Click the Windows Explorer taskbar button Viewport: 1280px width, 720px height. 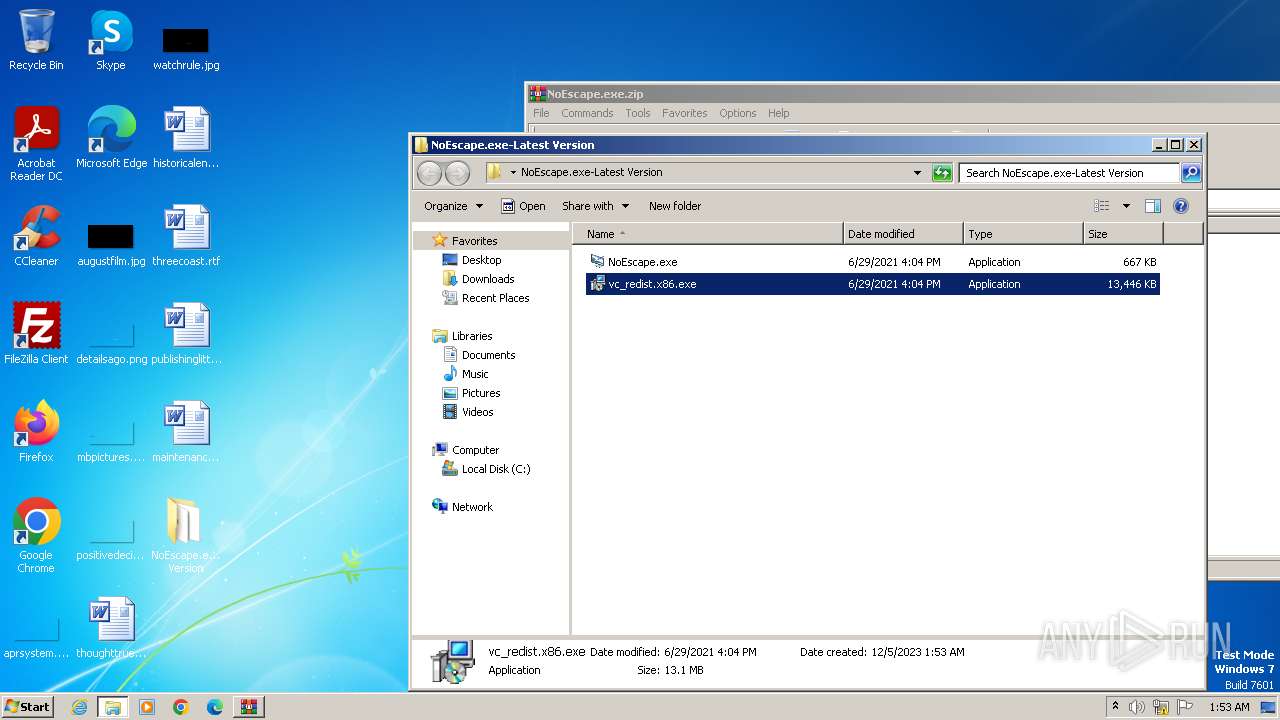[x=112, y=707]
